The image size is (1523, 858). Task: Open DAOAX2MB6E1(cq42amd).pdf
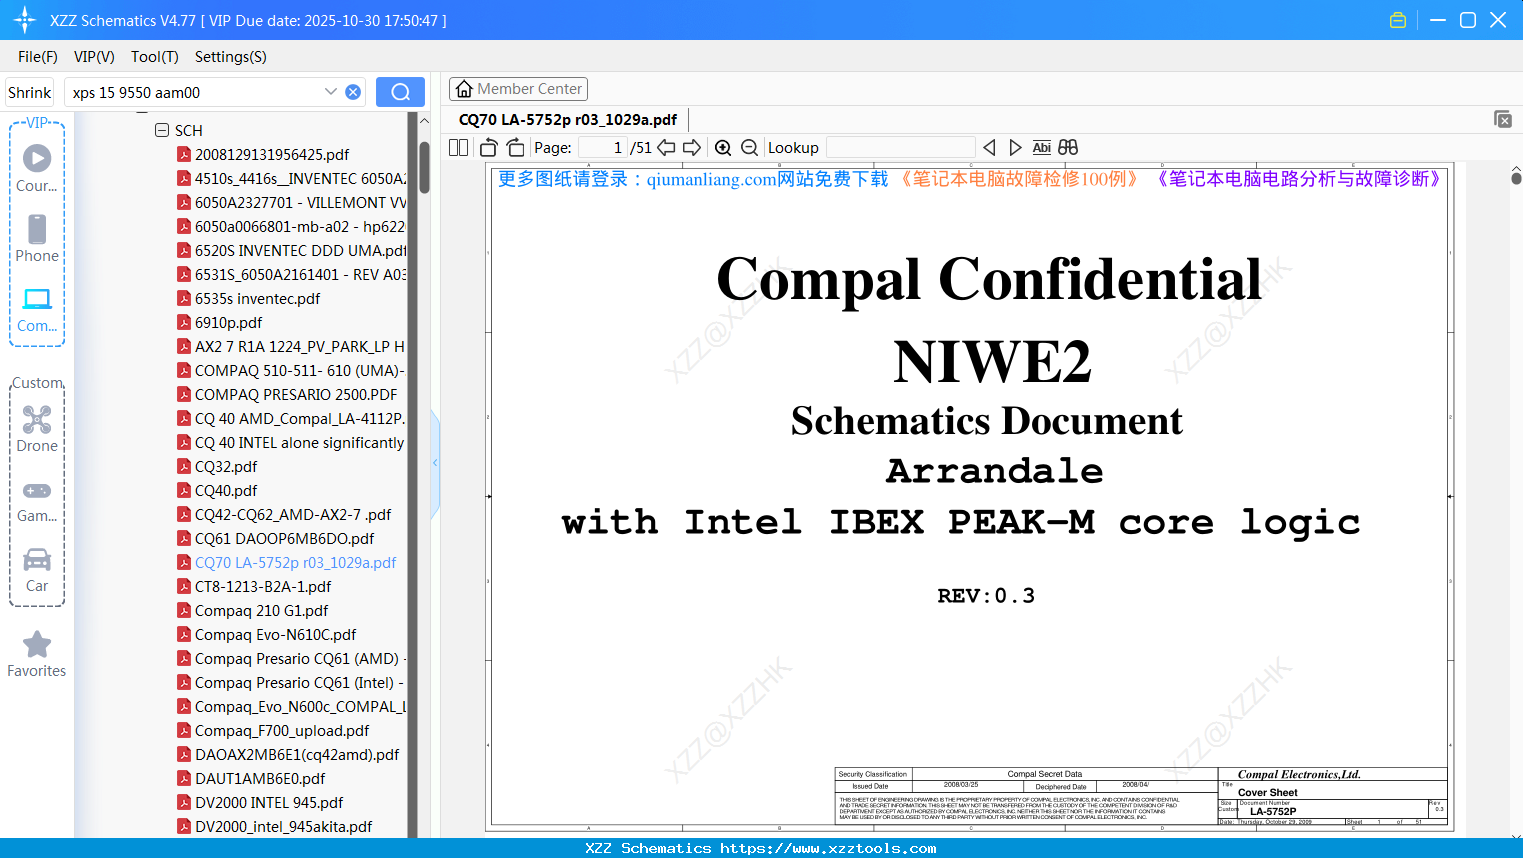(297, 754)
